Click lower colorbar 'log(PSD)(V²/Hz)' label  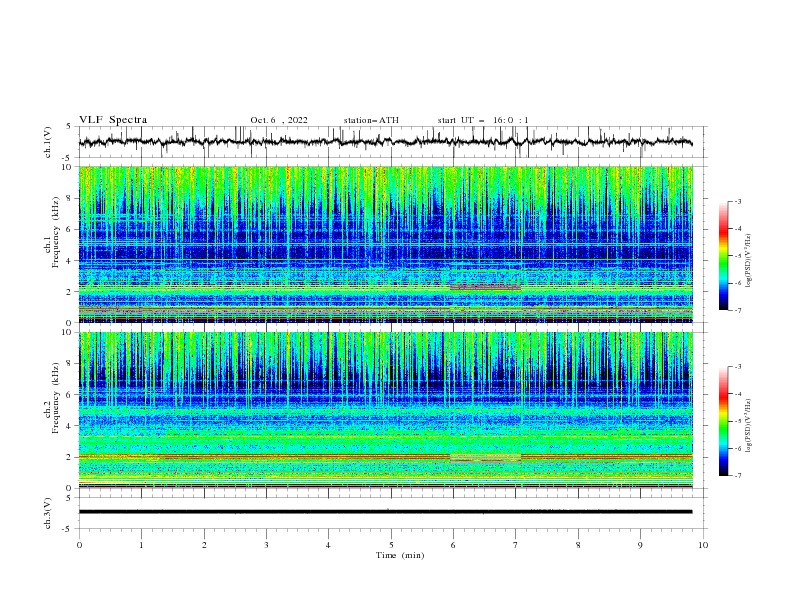(x=749, y=425)
